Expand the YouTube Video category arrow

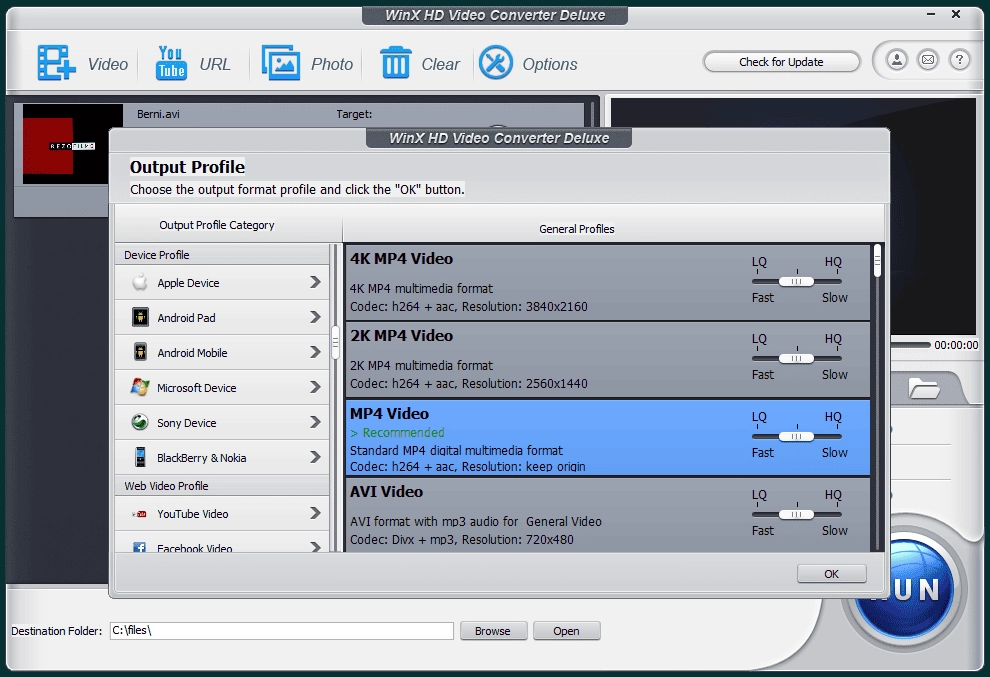[315, 513]
